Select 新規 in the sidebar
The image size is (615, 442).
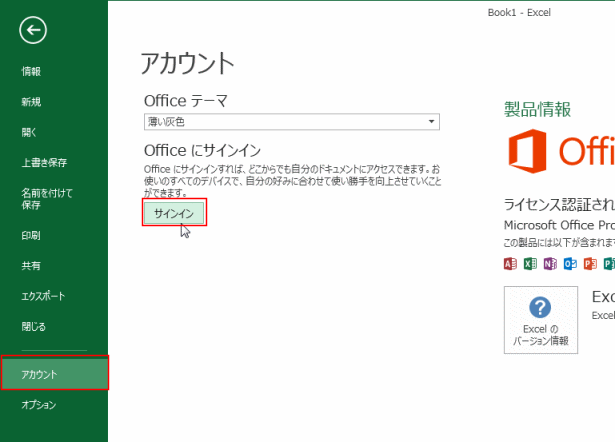point(31,102)
